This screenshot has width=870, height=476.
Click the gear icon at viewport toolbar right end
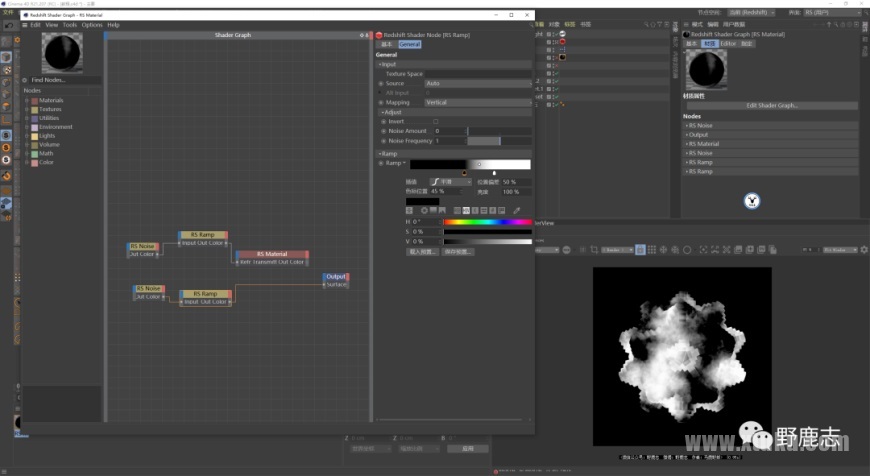coord(864,250)
